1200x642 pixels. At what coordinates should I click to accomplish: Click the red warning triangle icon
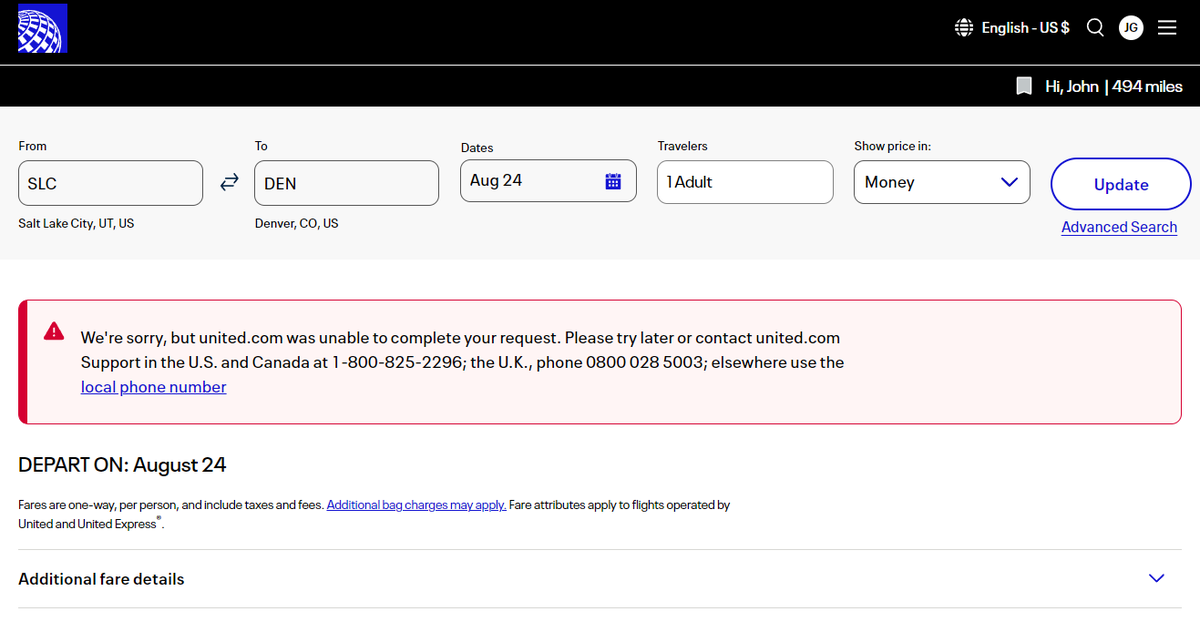coord(54,333)
